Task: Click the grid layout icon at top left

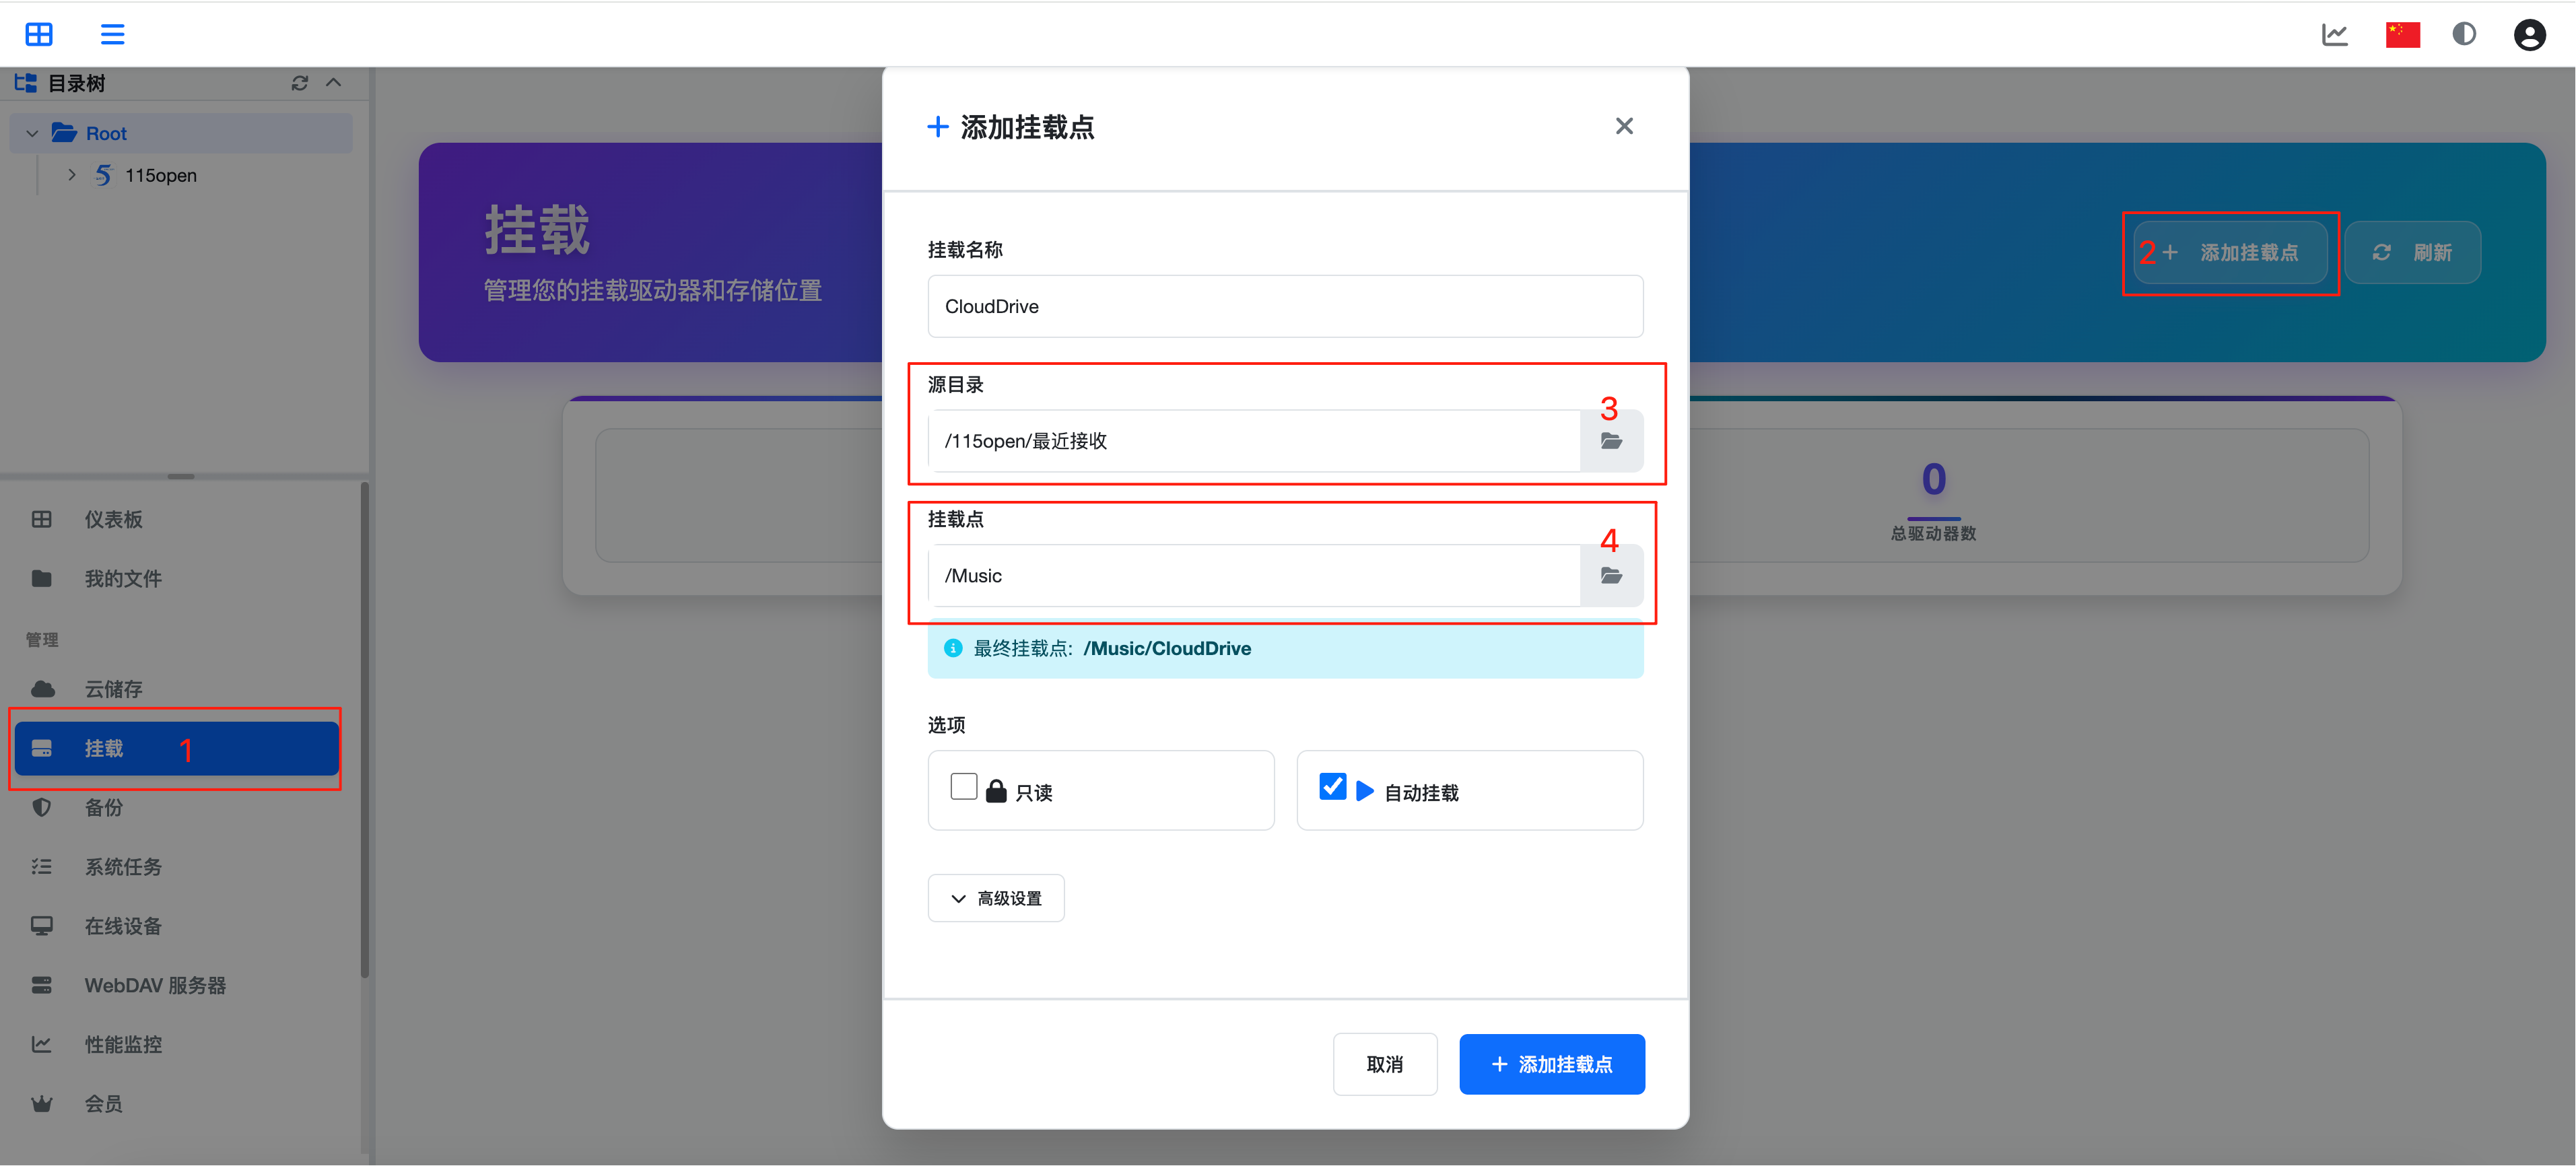Action: pos(39,35)
